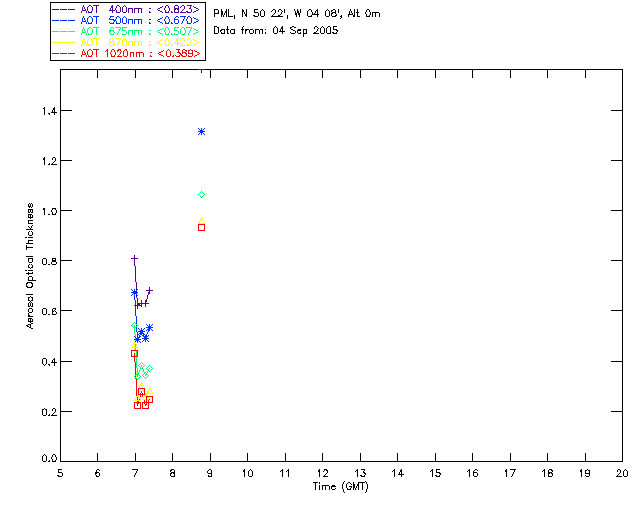Click x-axis tick label '9'
The width and height of the screenshot is (640, 512).
click(x=210, y=474)
